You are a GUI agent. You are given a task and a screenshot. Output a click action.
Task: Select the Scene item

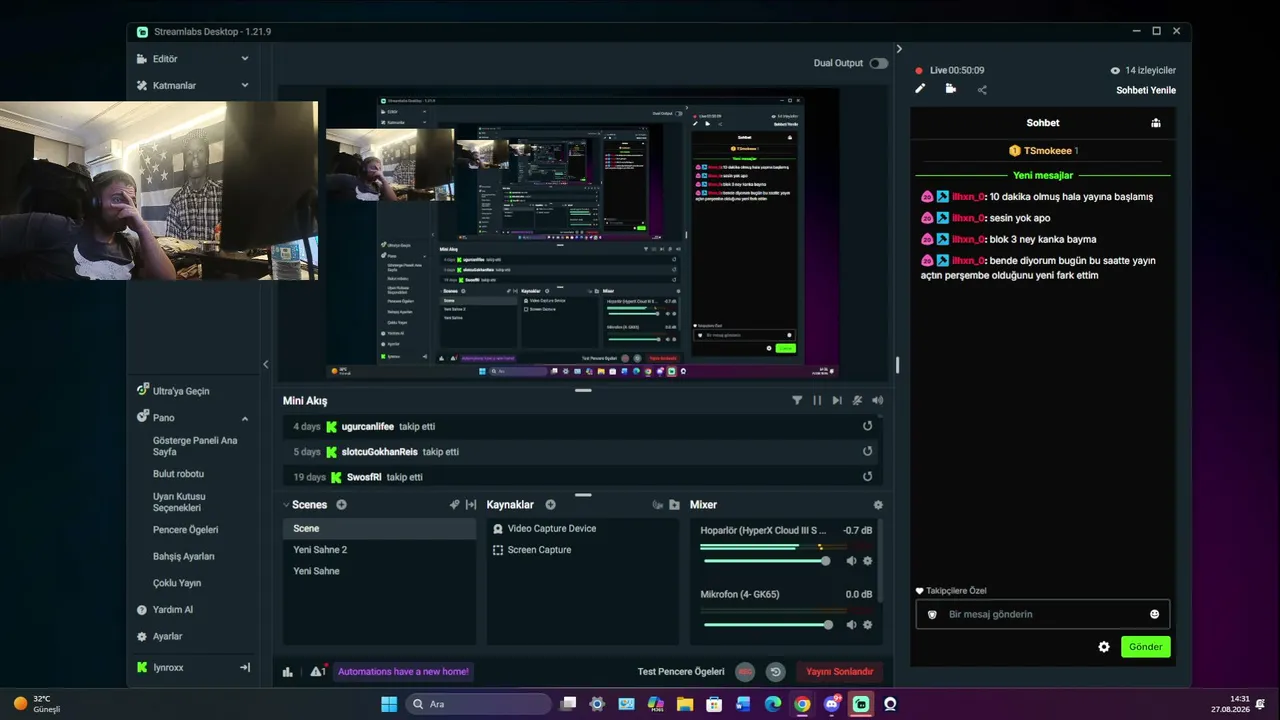[x=380, y=528]
